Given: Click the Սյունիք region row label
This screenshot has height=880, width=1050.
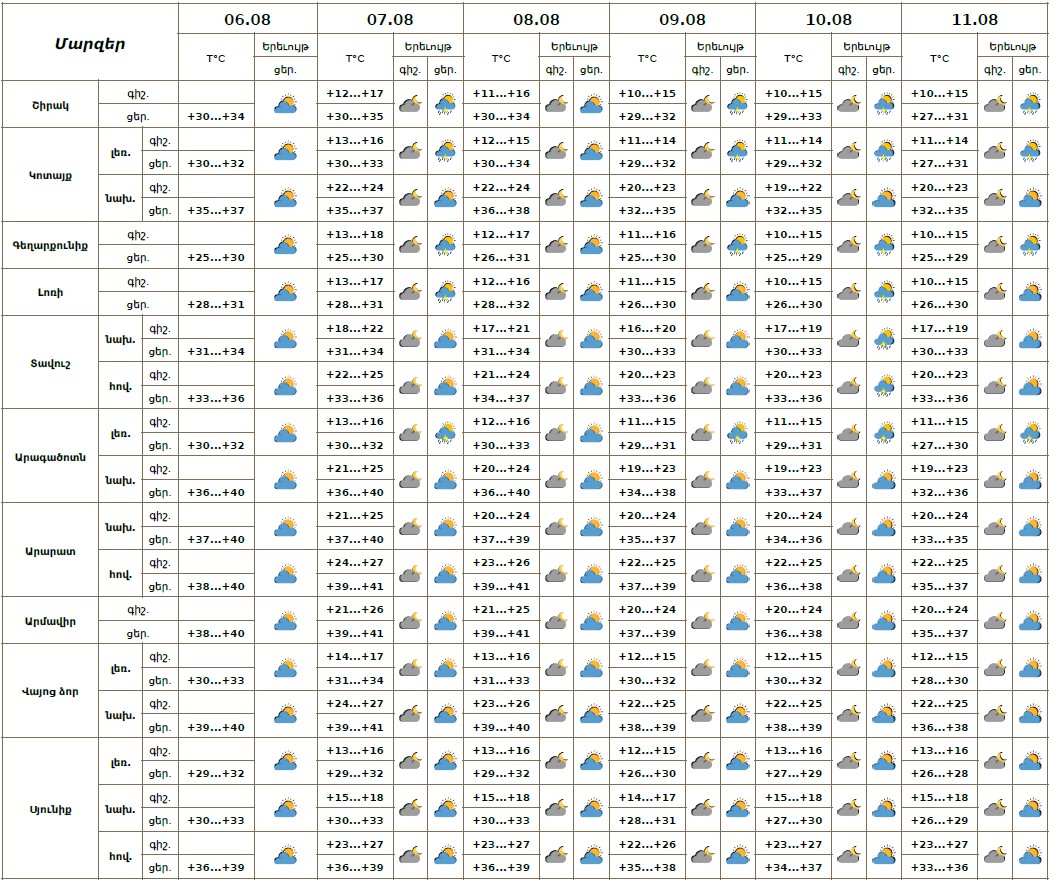Looking at the screenshot, I should click(50, 809).
